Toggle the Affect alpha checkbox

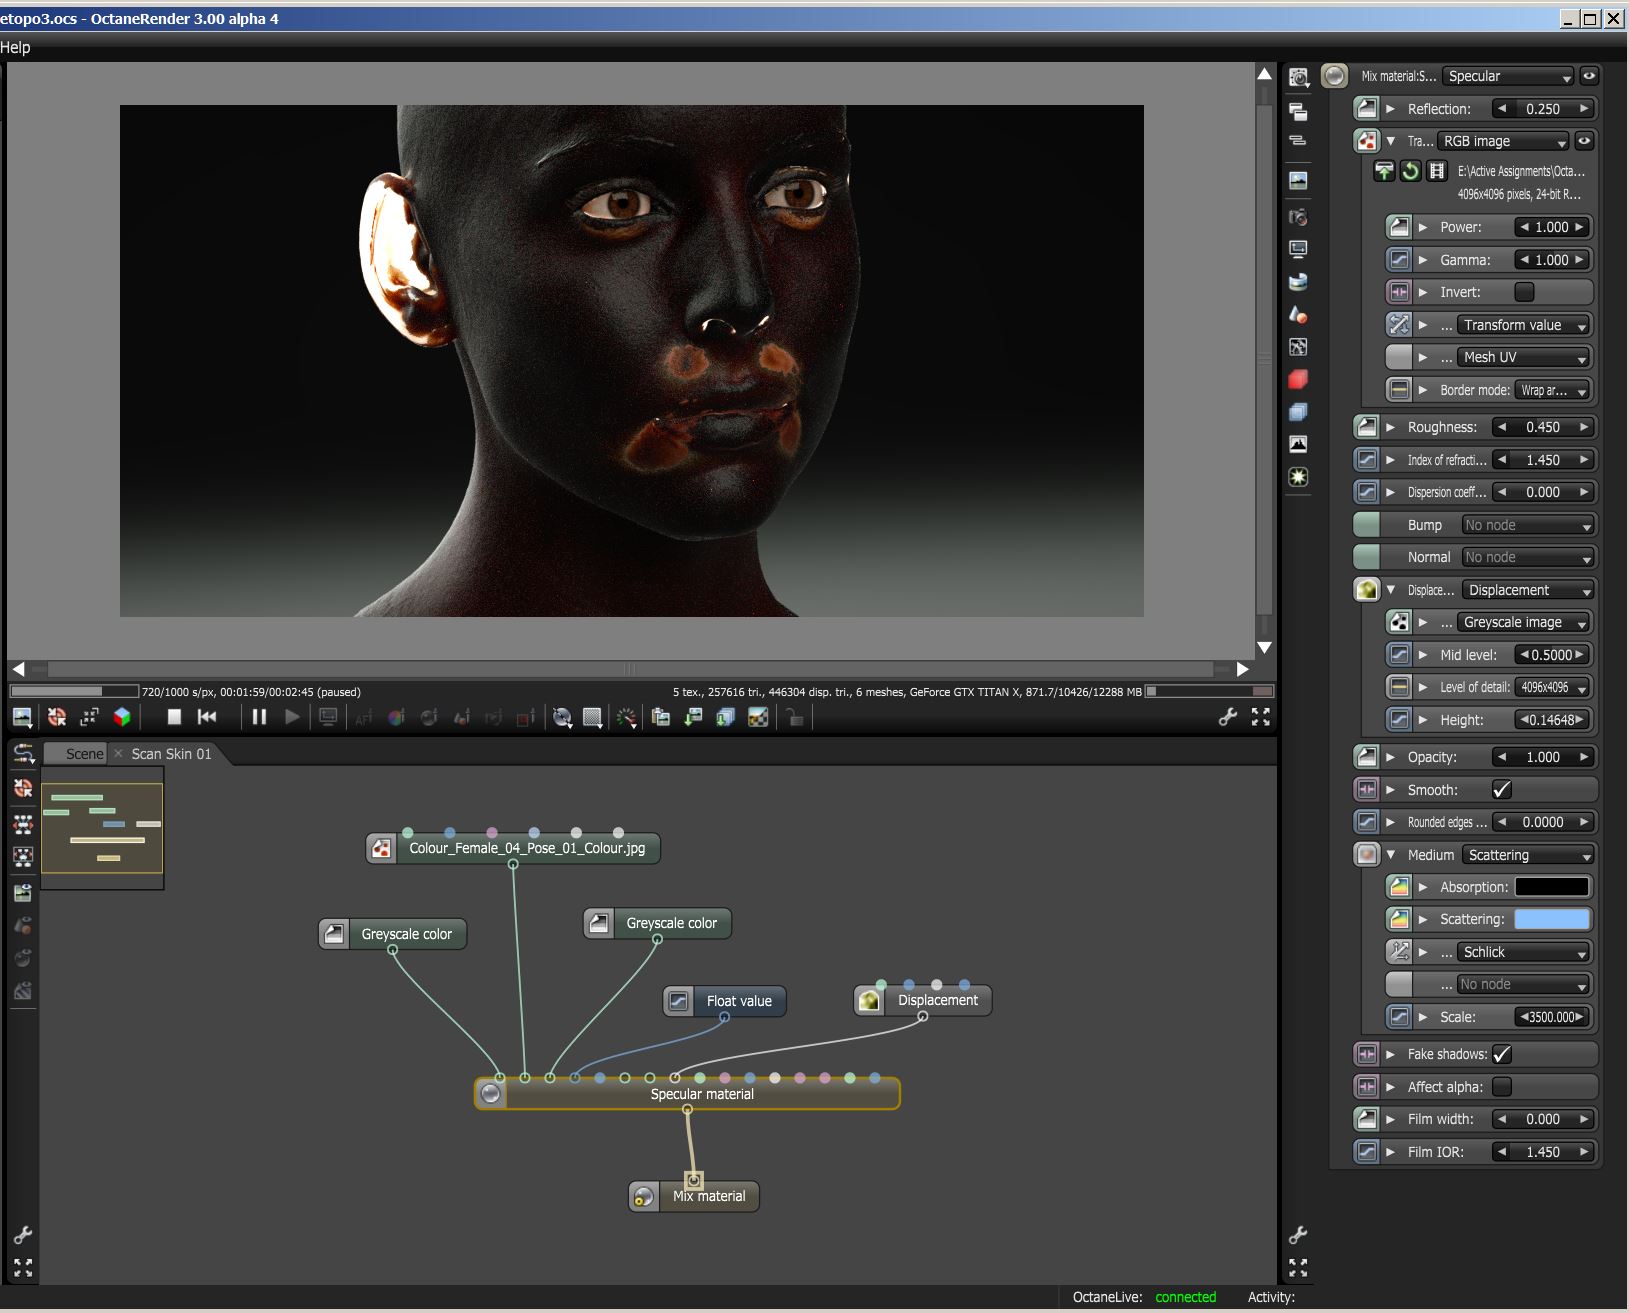tap(1501, 1087)
